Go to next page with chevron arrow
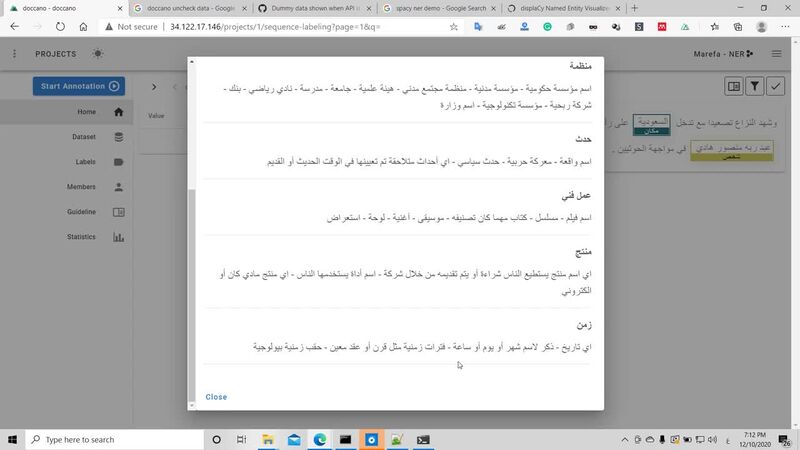The width and height of the screenshot is (800, 450). point(153,87)
